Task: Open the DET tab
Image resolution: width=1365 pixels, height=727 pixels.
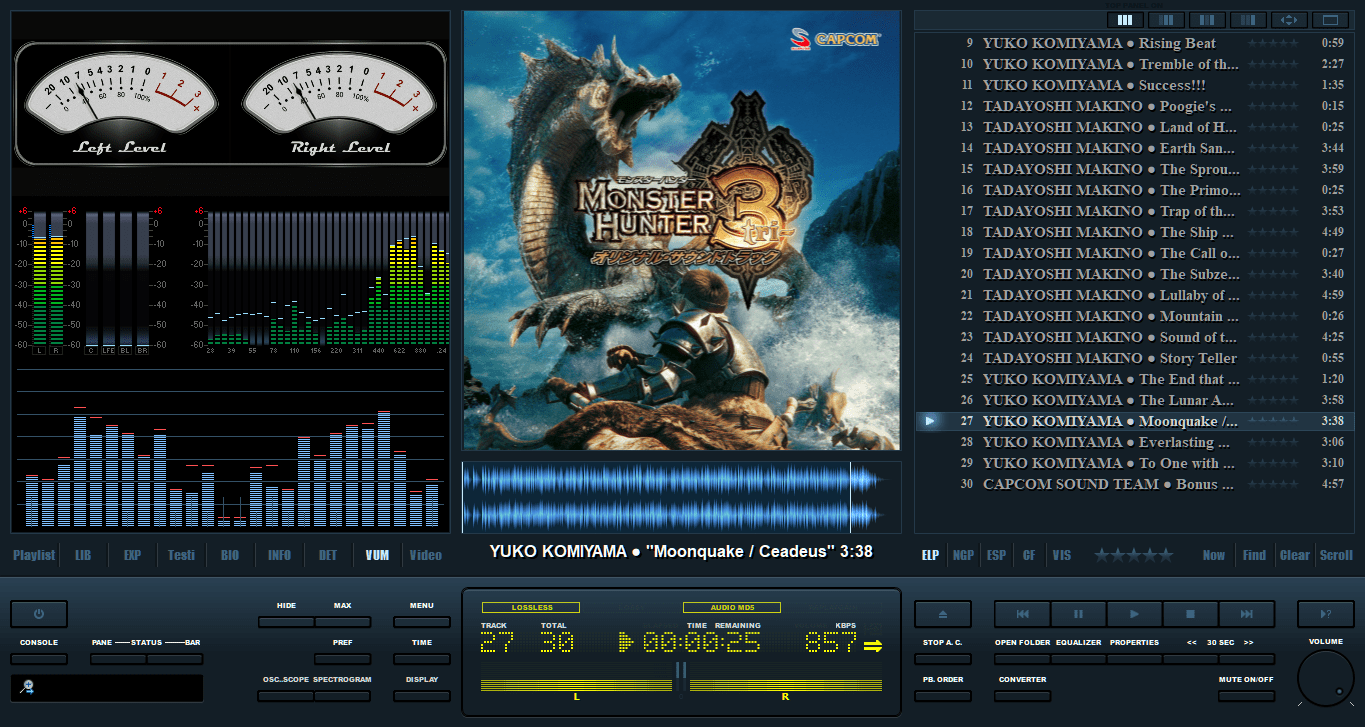Action: pos(328,555)
